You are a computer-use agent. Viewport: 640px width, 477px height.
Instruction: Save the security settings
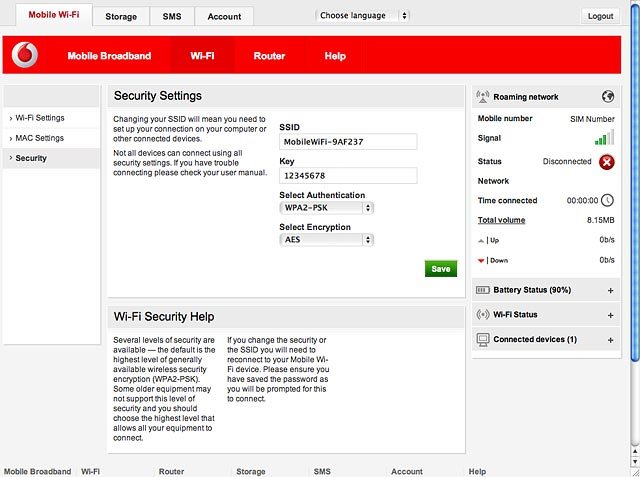click(441, 268)
